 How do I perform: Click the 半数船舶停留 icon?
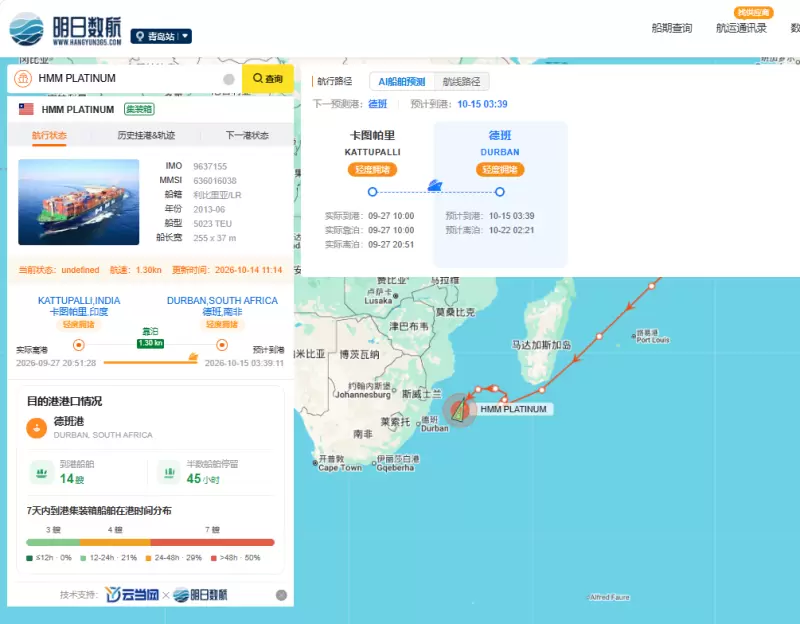click(x=169, y=472)
